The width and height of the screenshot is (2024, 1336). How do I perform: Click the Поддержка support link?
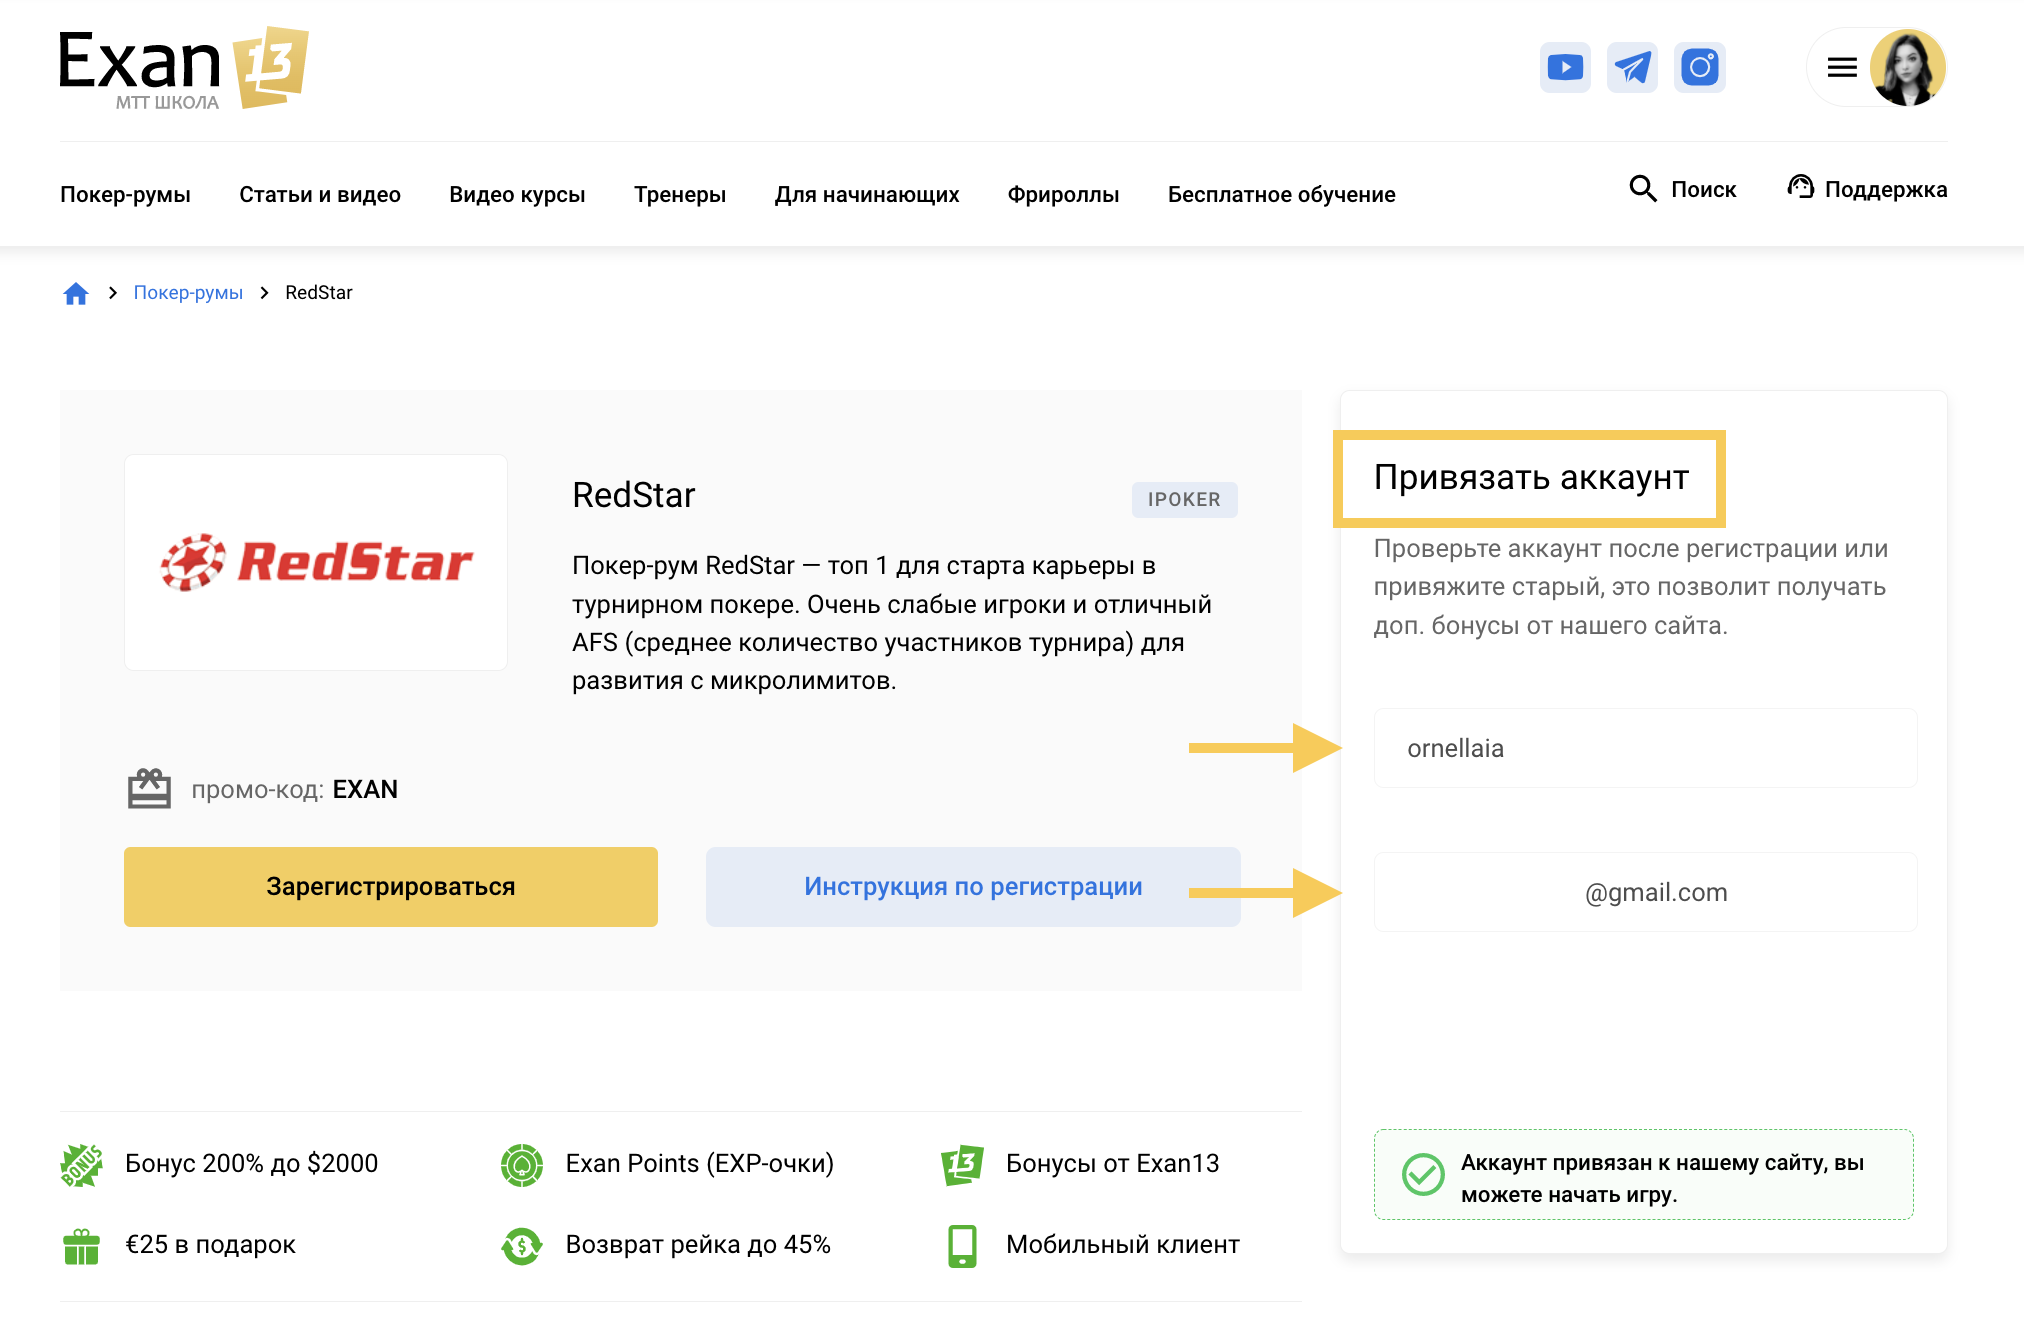click(1886, 189)
